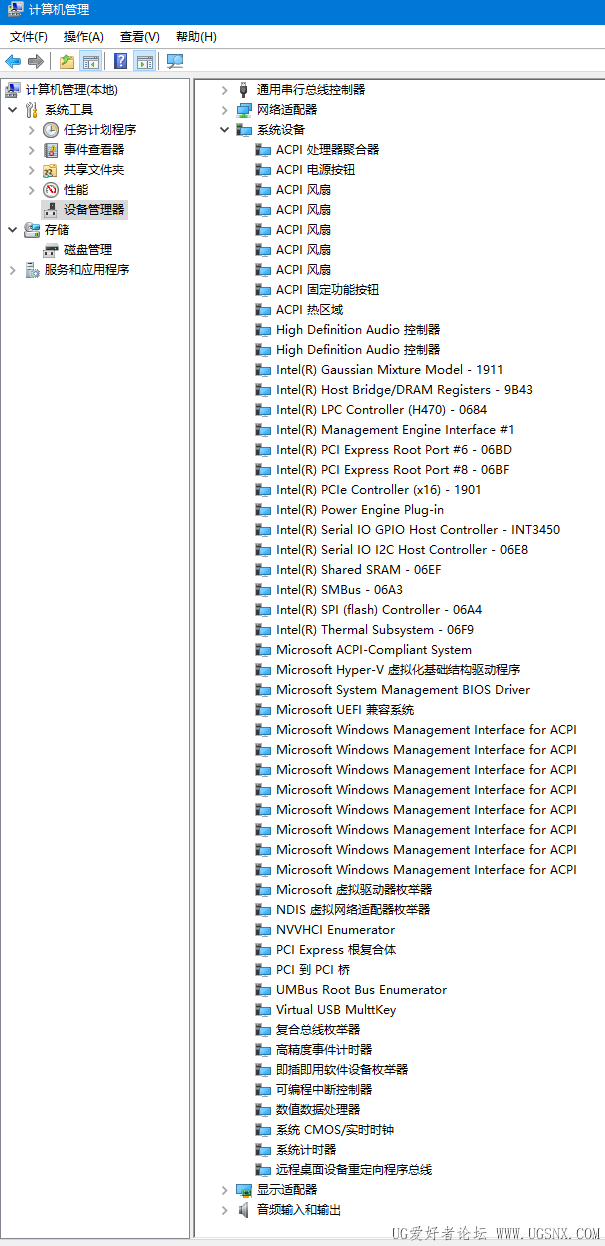Click the icon beside ACPI 电源按钮
Image resolution: width=605 pixels, height=1246 pixels.
[x=263, y=170]
